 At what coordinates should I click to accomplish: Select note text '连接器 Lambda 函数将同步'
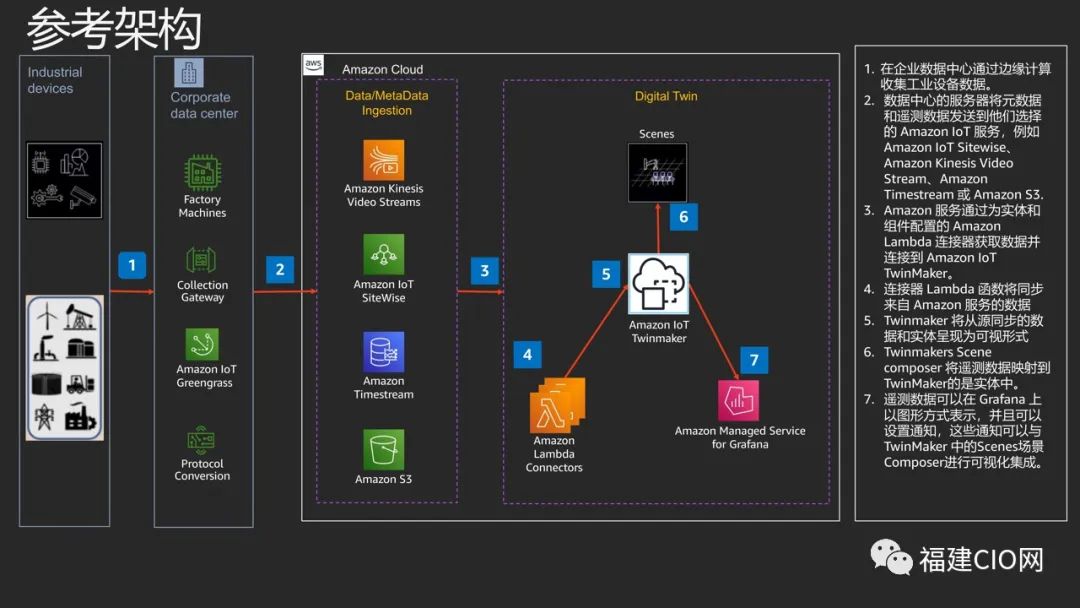point(963,289)
